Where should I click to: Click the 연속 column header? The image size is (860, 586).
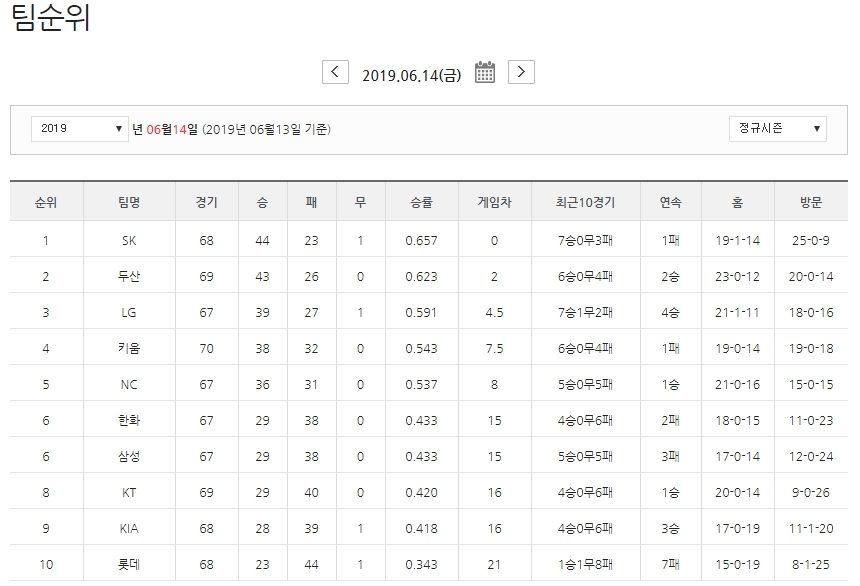tap(670, 202)
